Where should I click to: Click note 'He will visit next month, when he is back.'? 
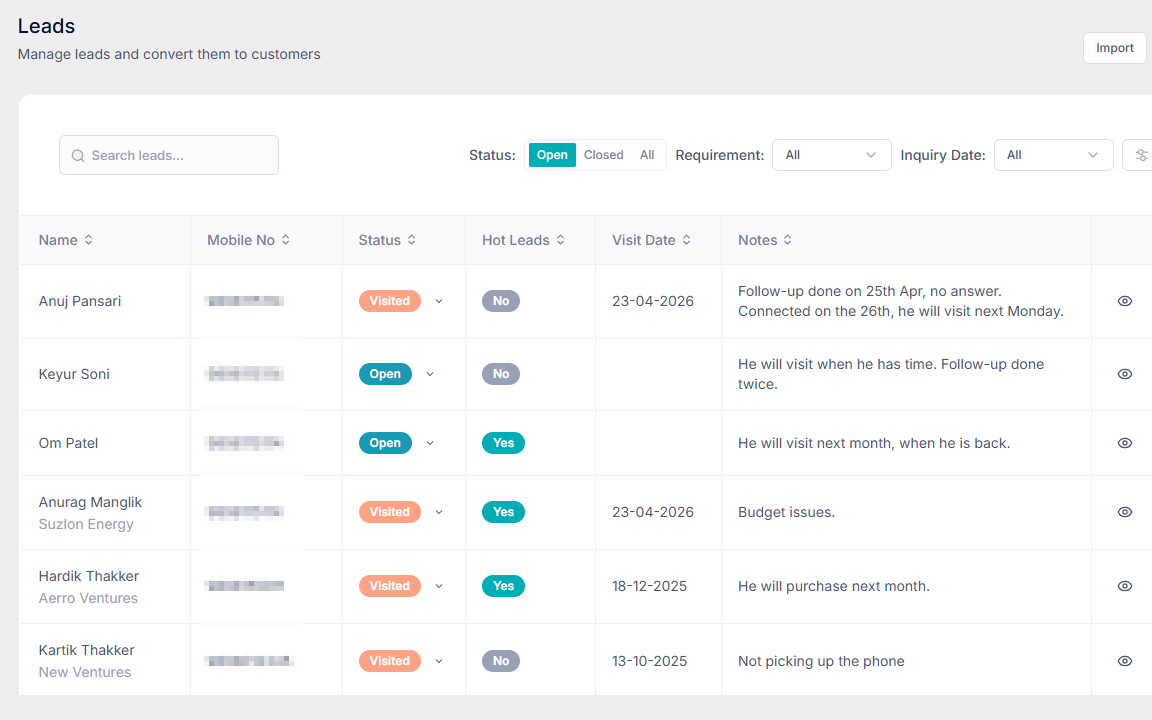pos(874,444)
